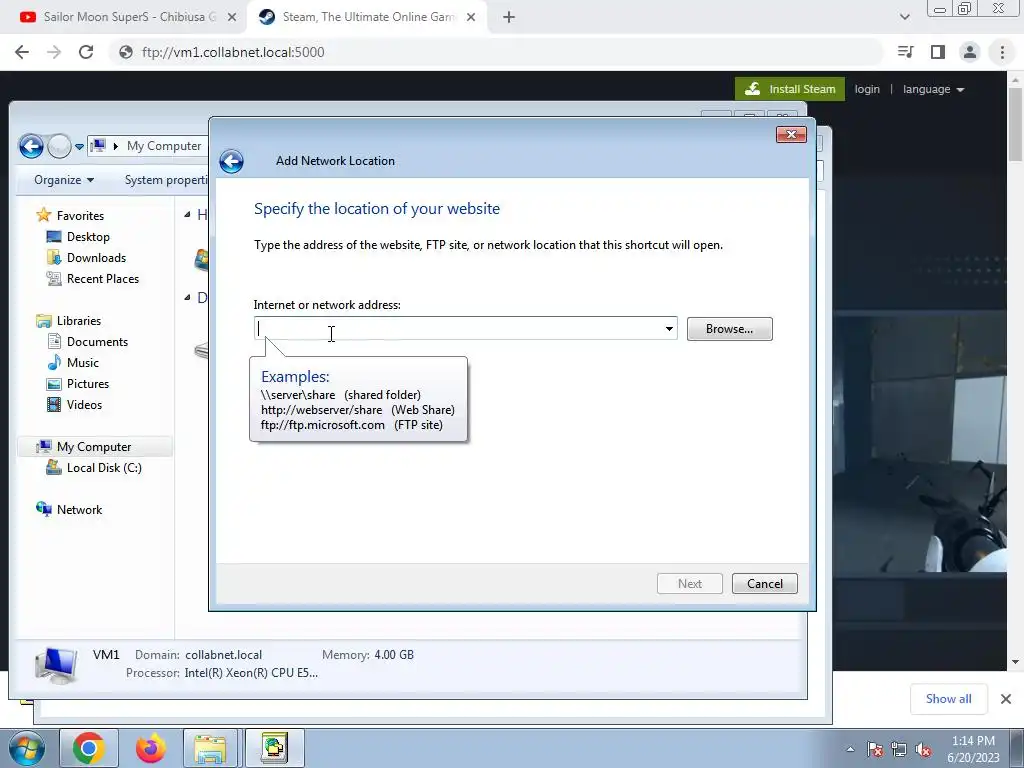Open Videos library in sidebar
This screenshot has width=1024, height=768.
pos(84,404)
